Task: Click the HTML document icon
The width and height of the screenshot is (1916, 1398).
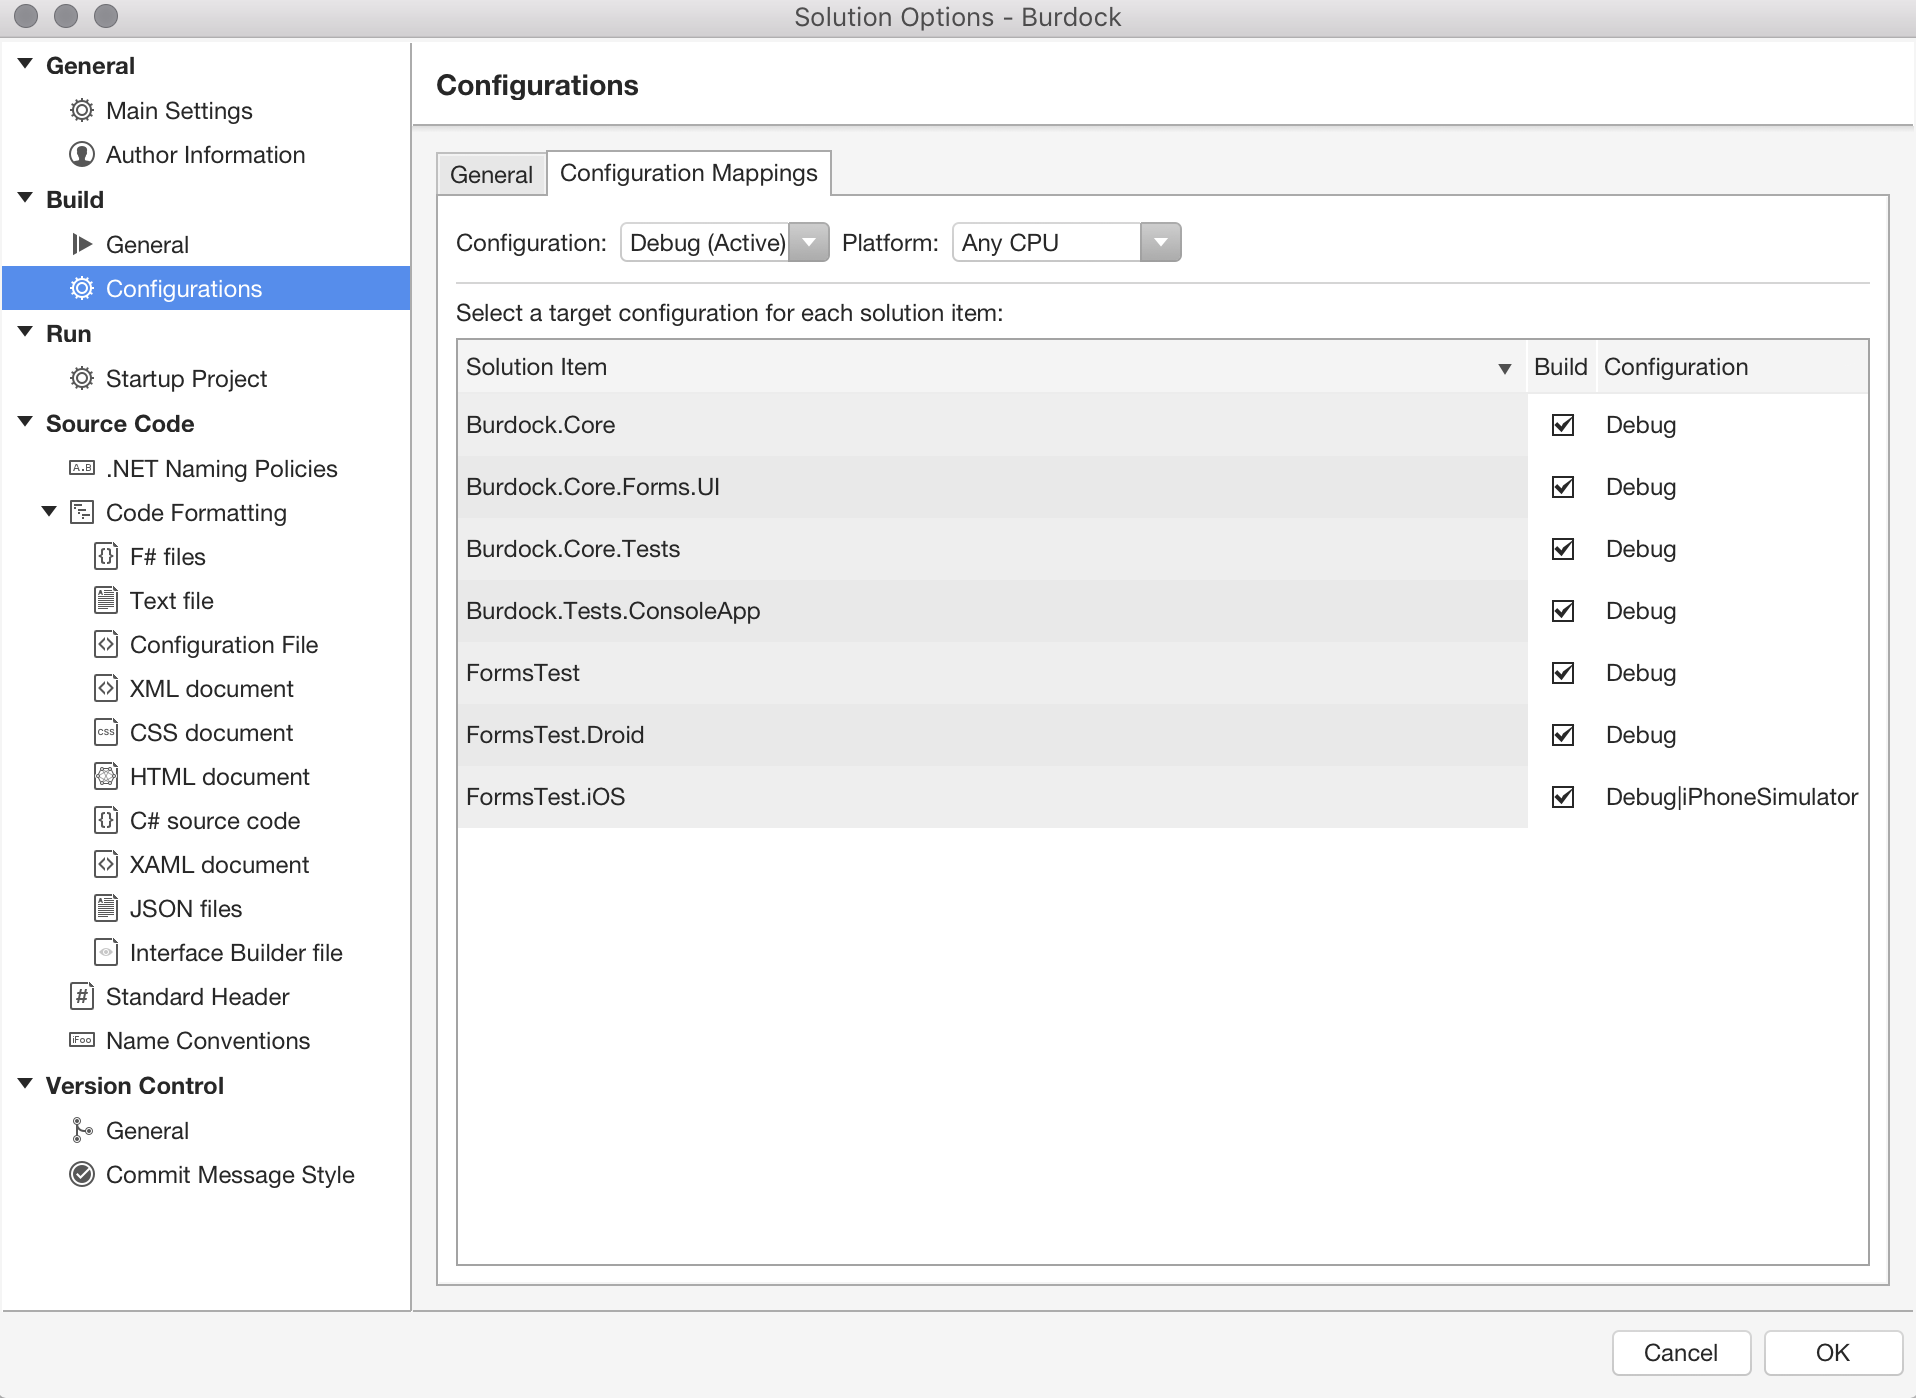Action: [x=106, y=776]
